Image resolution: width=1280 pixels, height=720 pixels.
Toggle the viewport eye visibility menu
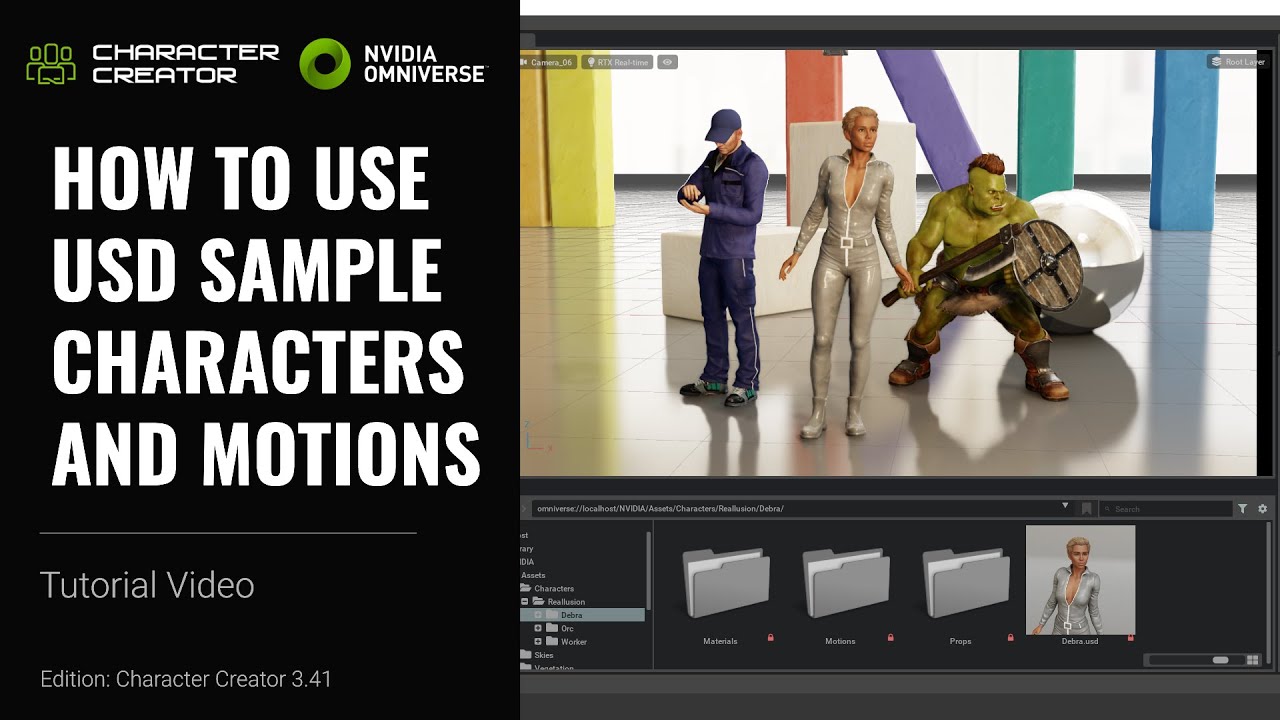pos(667,62)
